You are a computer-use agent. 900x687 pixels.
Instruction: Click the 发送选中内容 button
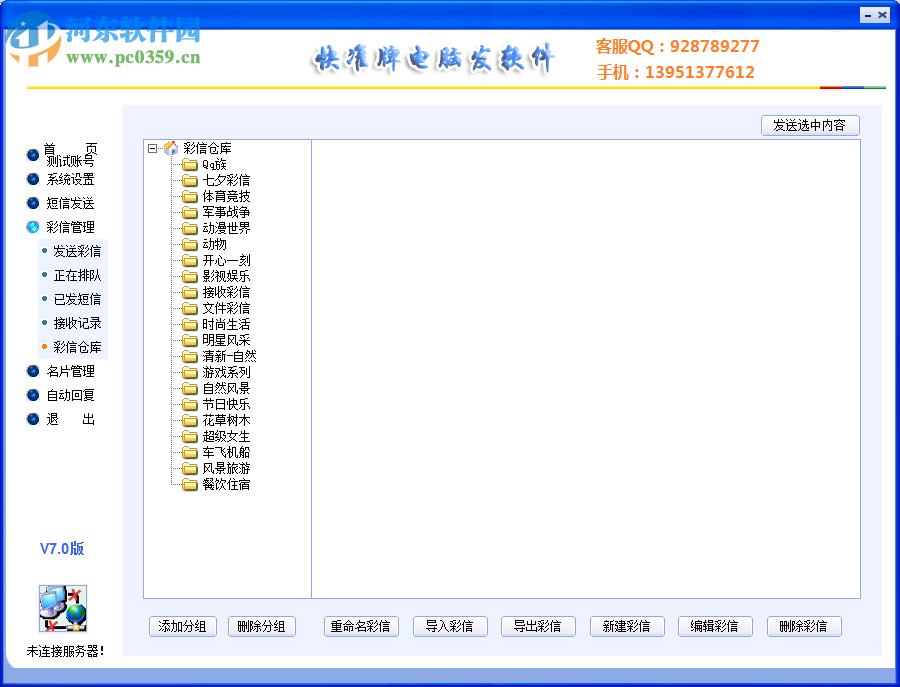pos(810,125)
